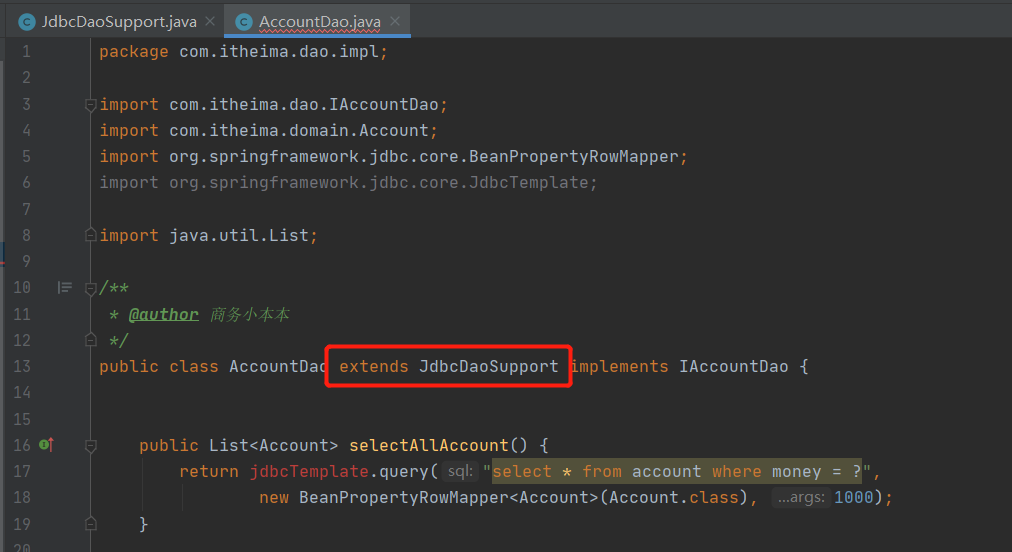1012x552 pixels.
Task: Click the return keyword on line 17
Action: click(209, 471)
